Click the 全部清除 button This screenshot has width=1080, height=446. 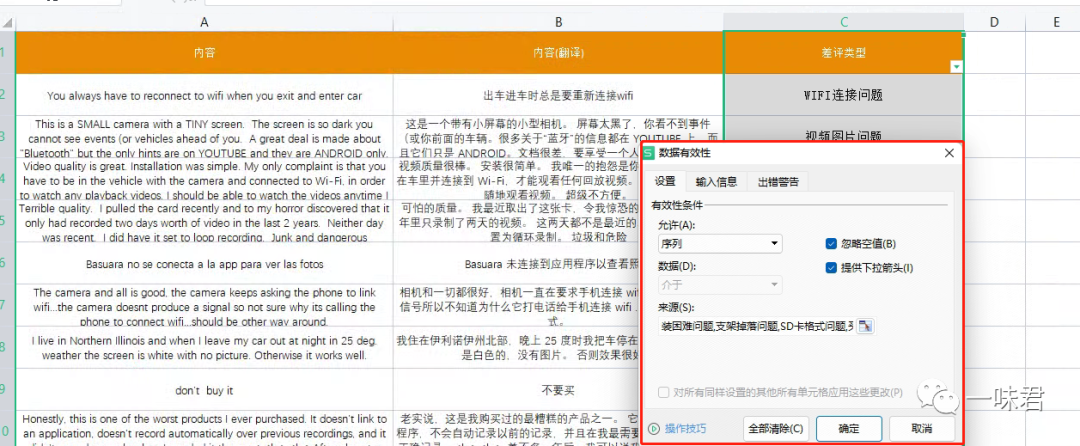coord(776,428)
